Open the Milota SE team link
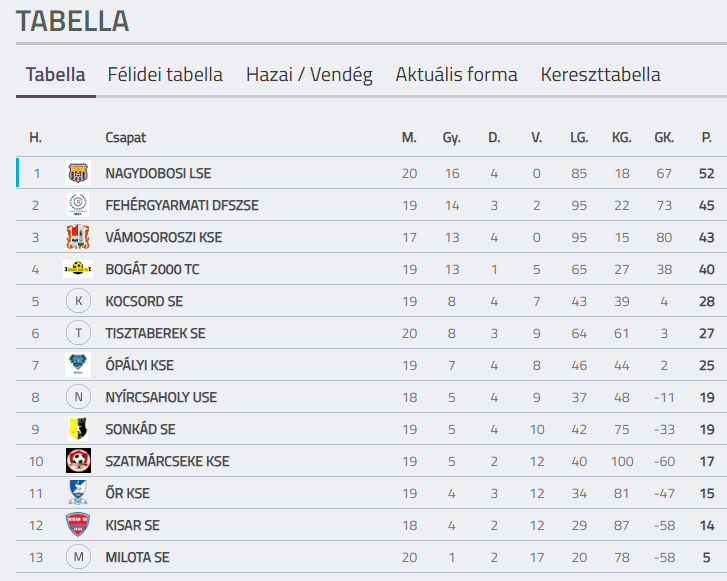 pyautogui.click(x=137, y=557)
